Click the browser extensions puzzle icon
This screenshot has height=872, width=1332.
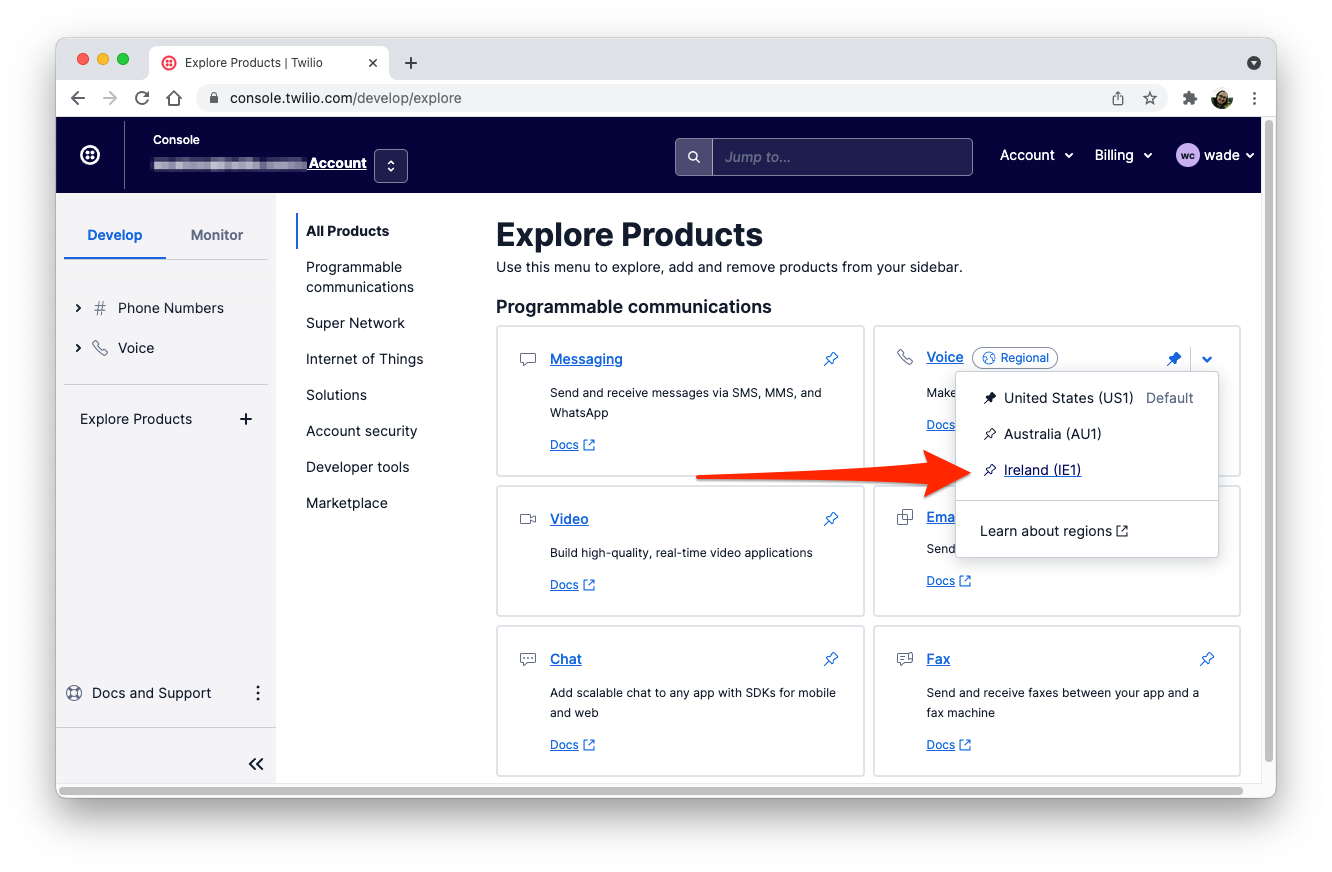click(x=1189, y=98)
